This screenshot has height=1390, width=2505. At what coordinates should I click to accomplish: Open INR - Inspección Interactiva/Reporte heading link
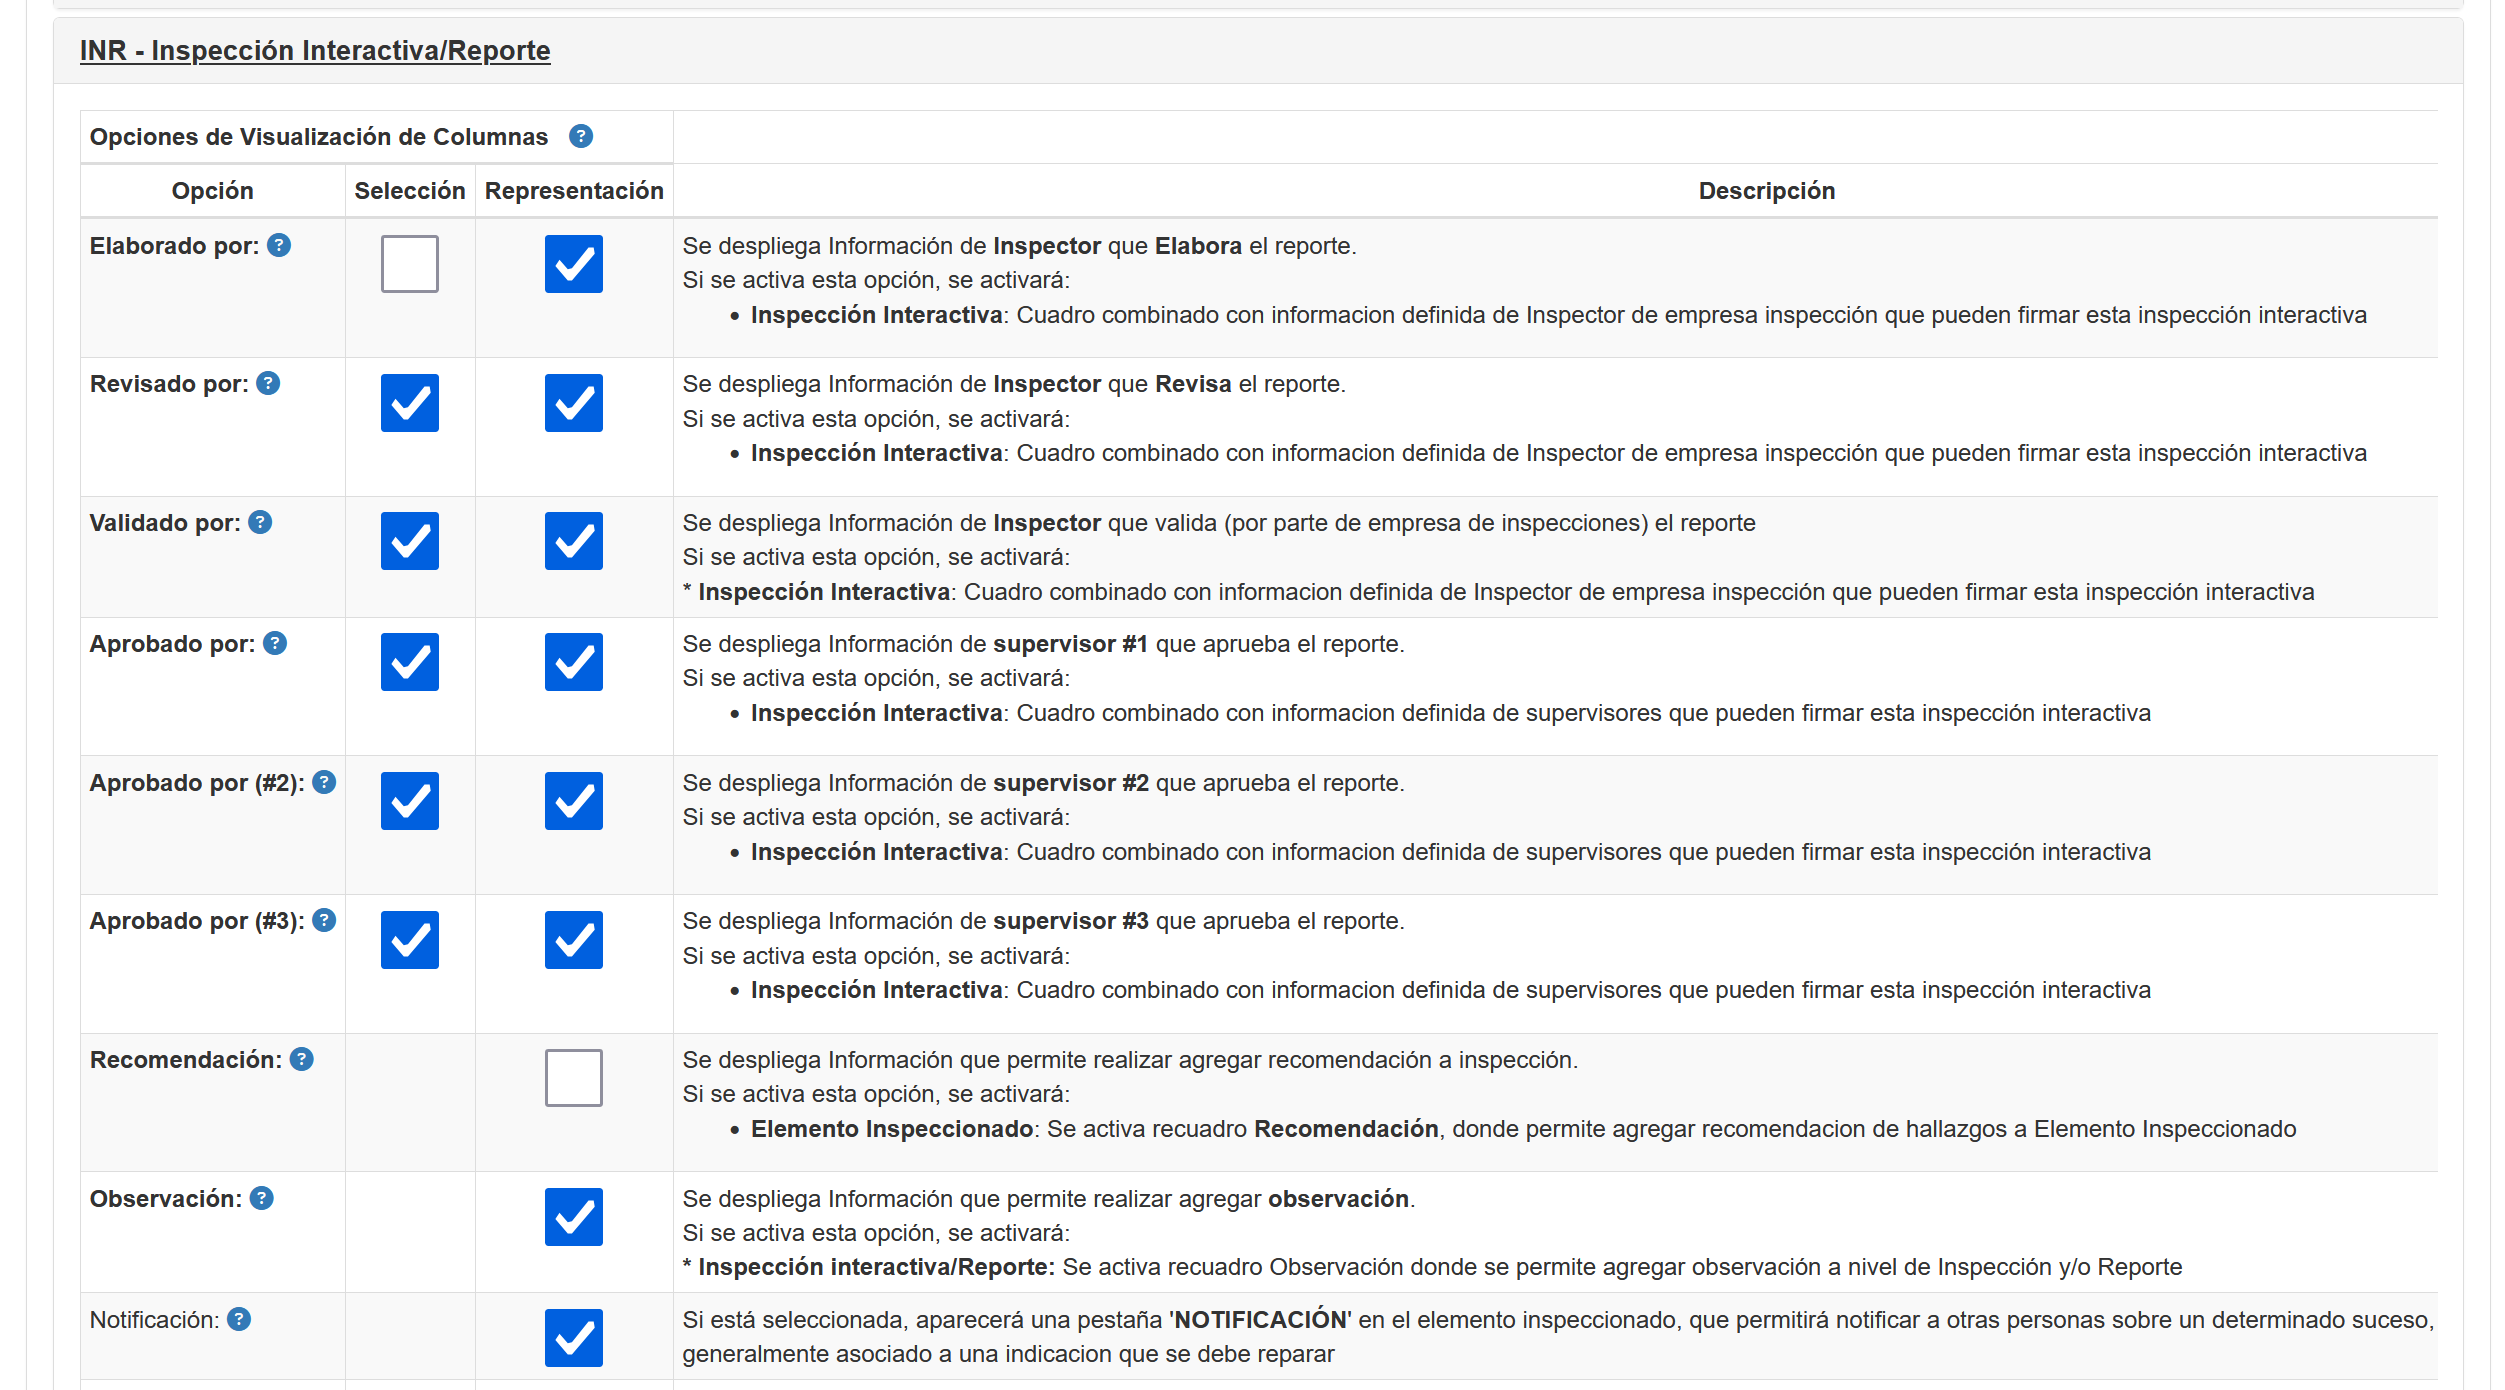click(315, 50)
